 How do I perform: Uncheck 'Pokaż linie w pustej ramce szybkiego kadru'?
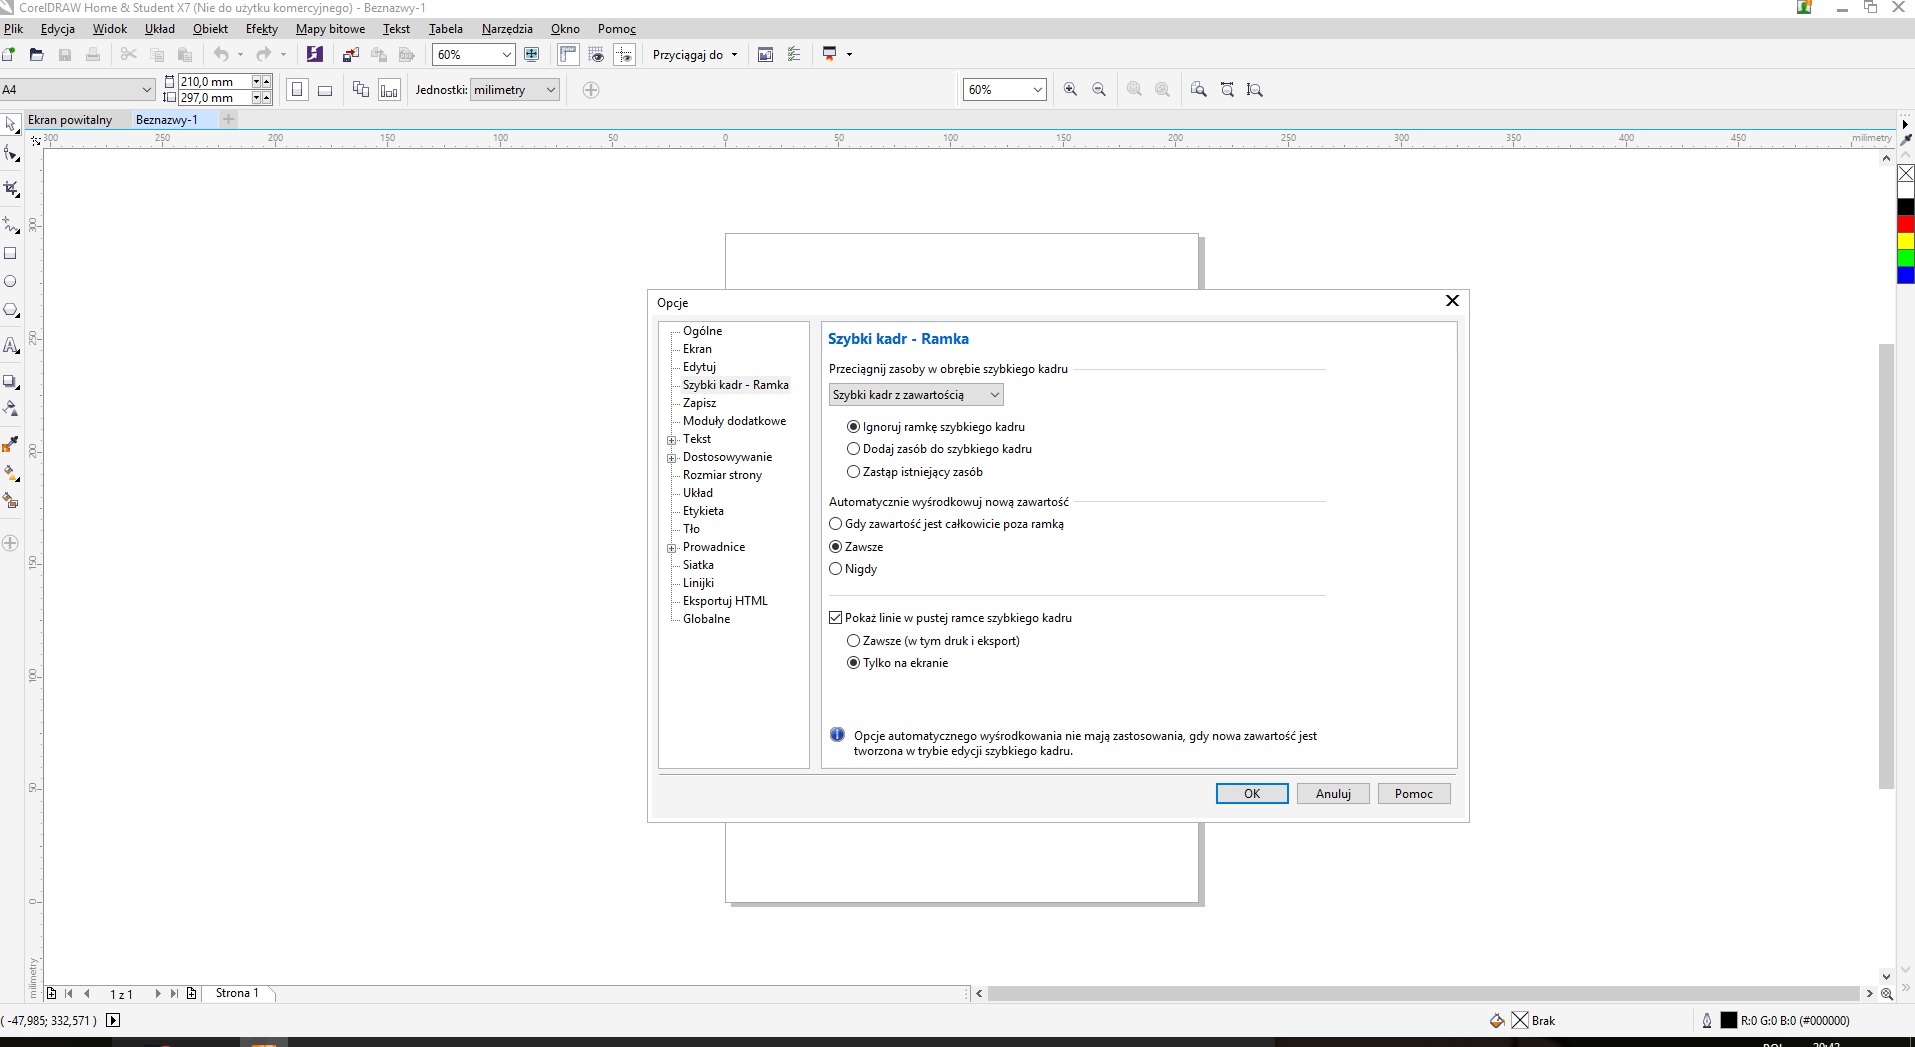click(x=836, y=618)
